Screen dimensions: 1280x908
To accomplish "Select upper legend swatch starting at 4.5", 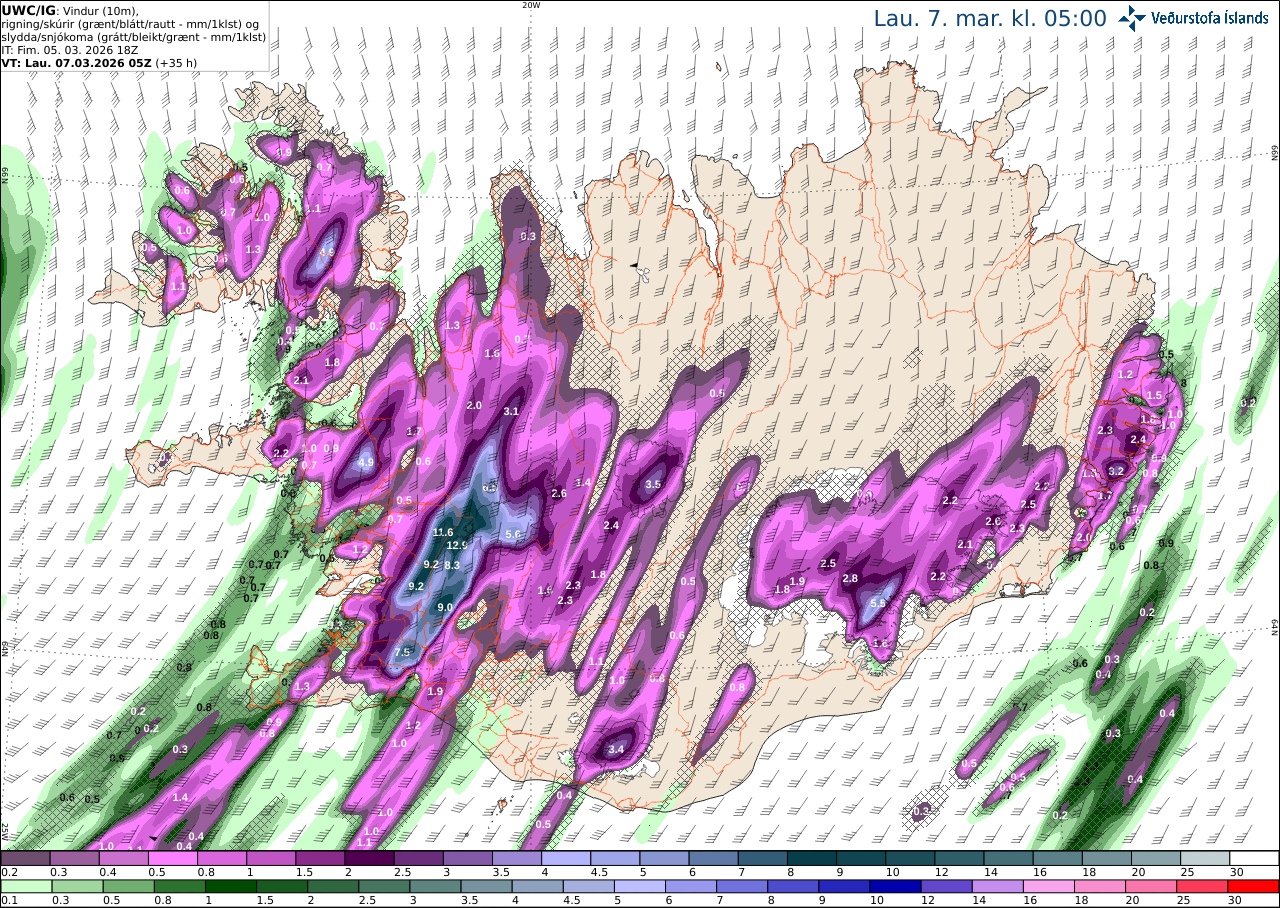I will pos(615,858).
